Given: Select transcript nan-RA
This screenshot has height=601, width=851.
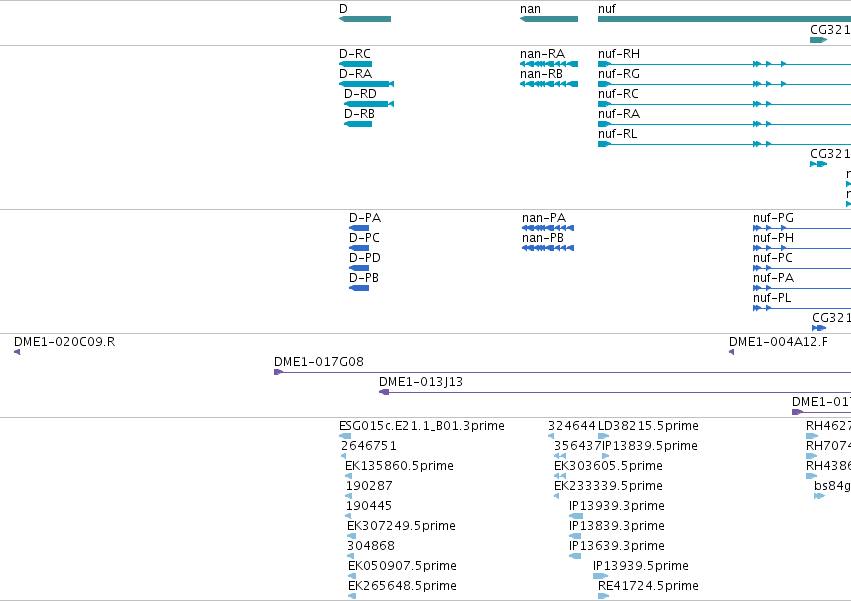Looking at the screenshot, I should pos(549,64).
